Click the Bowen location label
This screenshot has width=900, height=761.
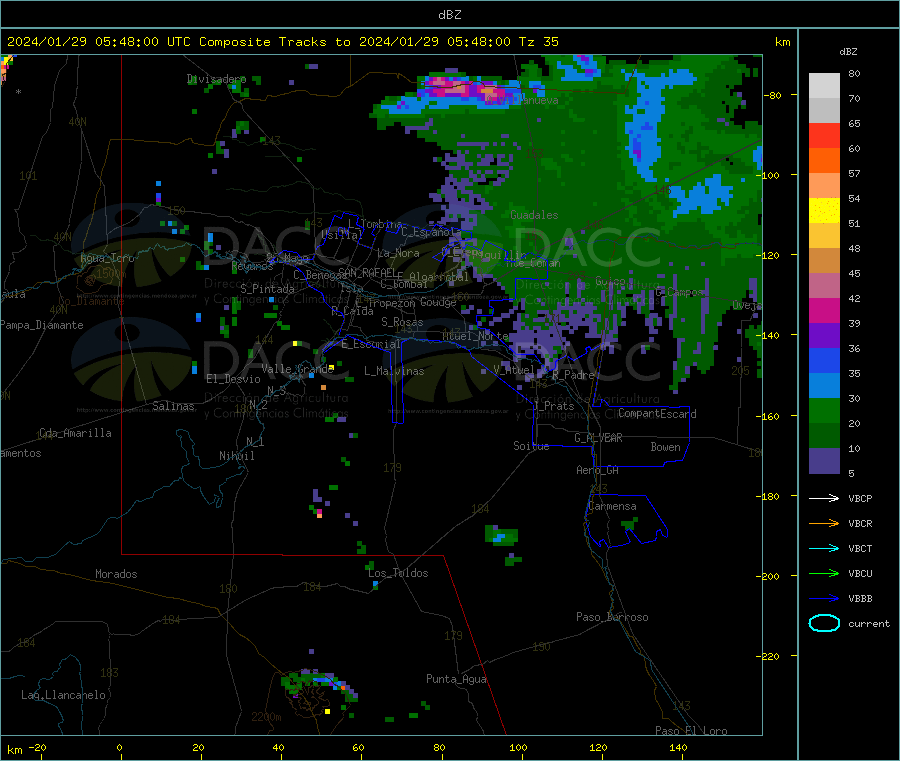coord(665,447)
